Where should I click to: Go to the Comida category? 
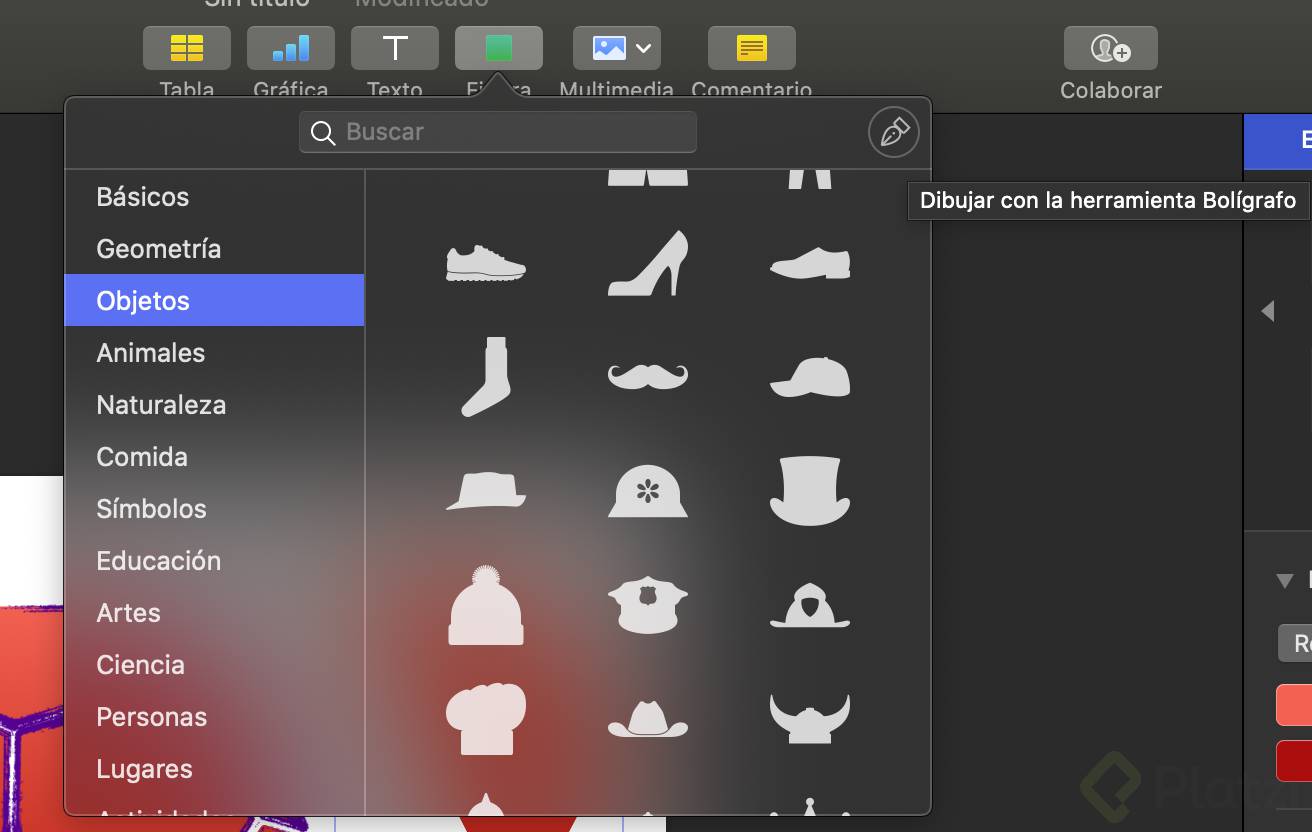click(x=214, y=456)
